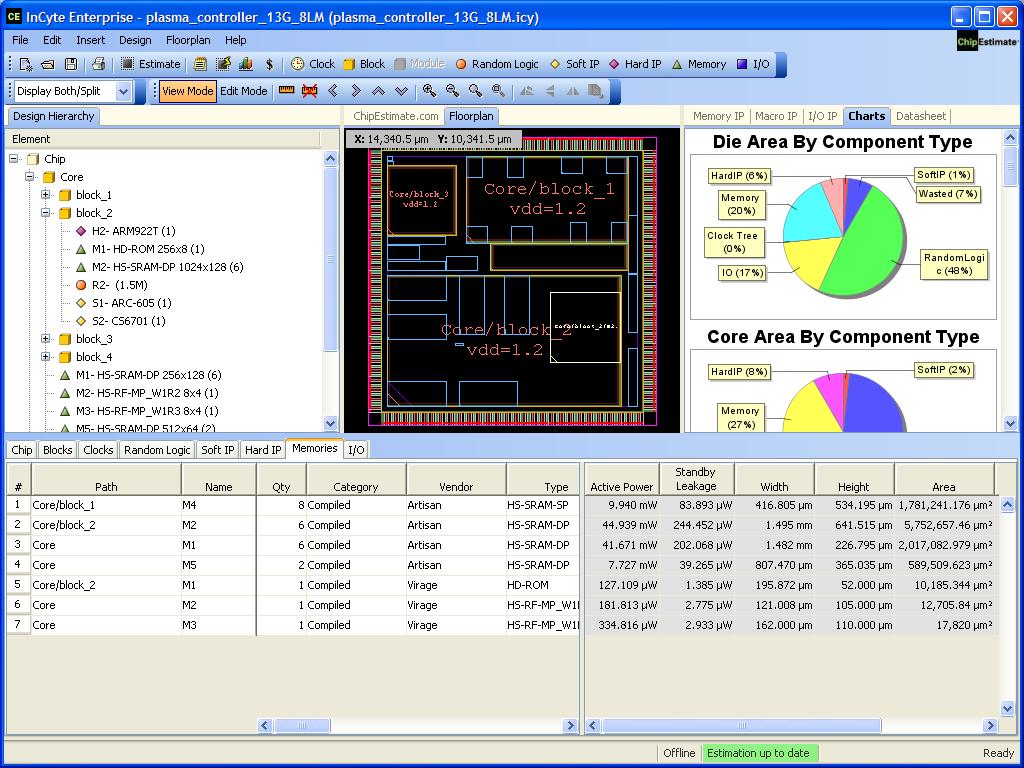Open the Display Both/Split dropdown
The height and width of the screenshot is (768, 1024).
tap(124, 91)
